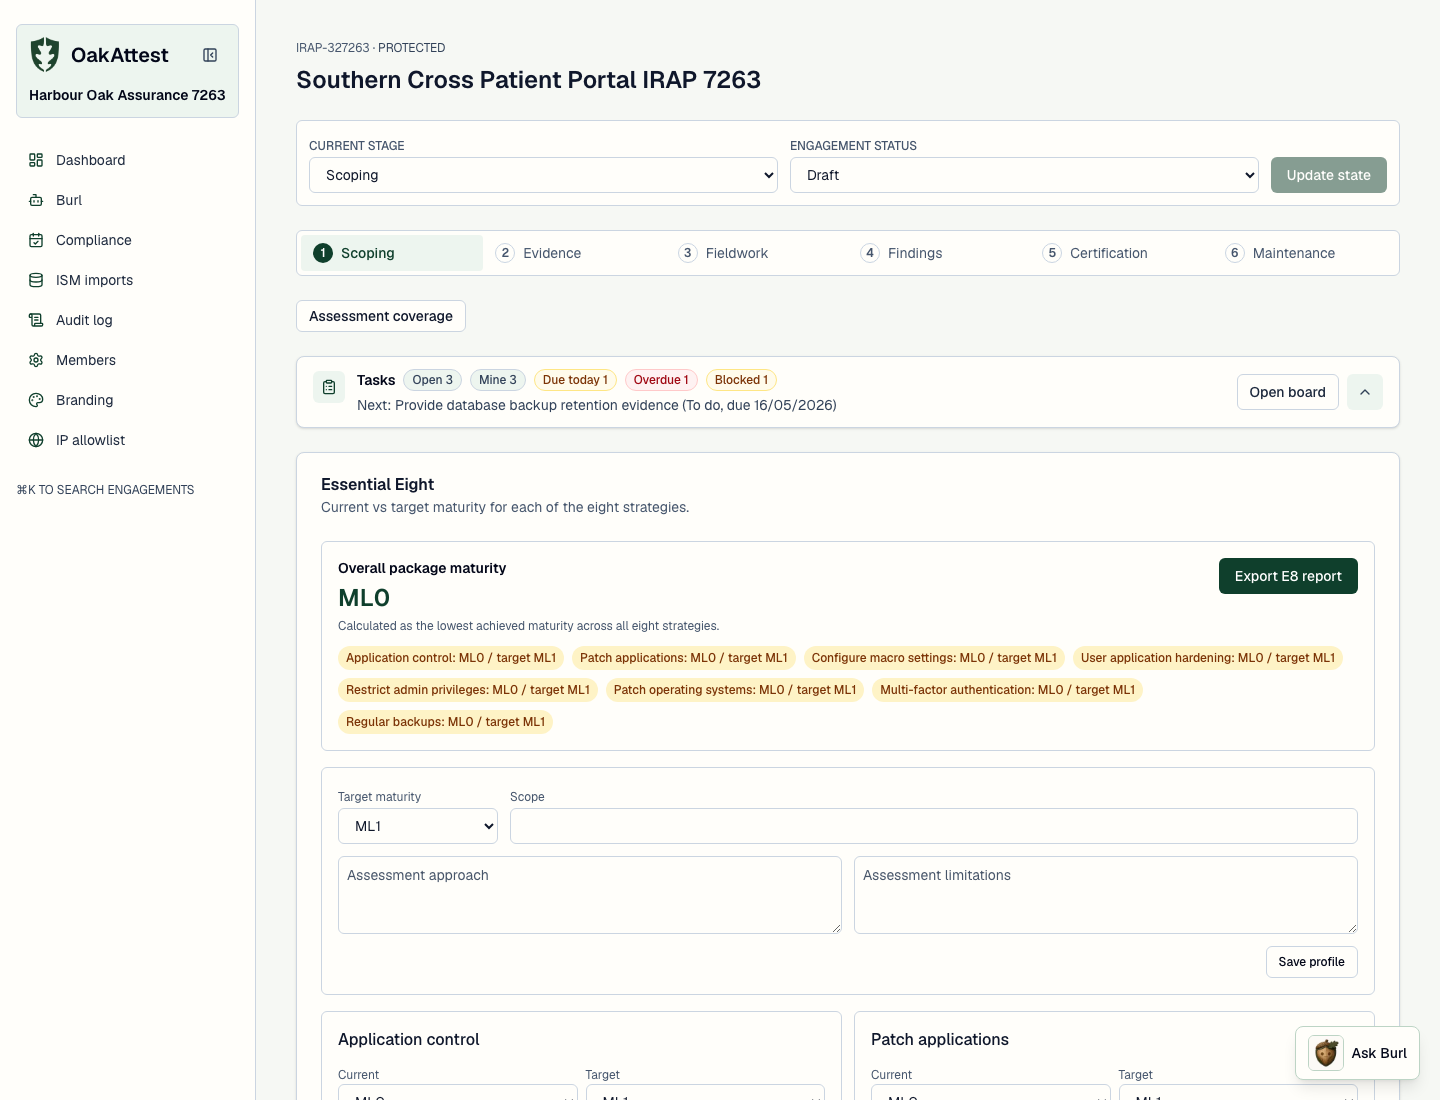
Task: Click into the Scope input field
Action: pos(934,826)
